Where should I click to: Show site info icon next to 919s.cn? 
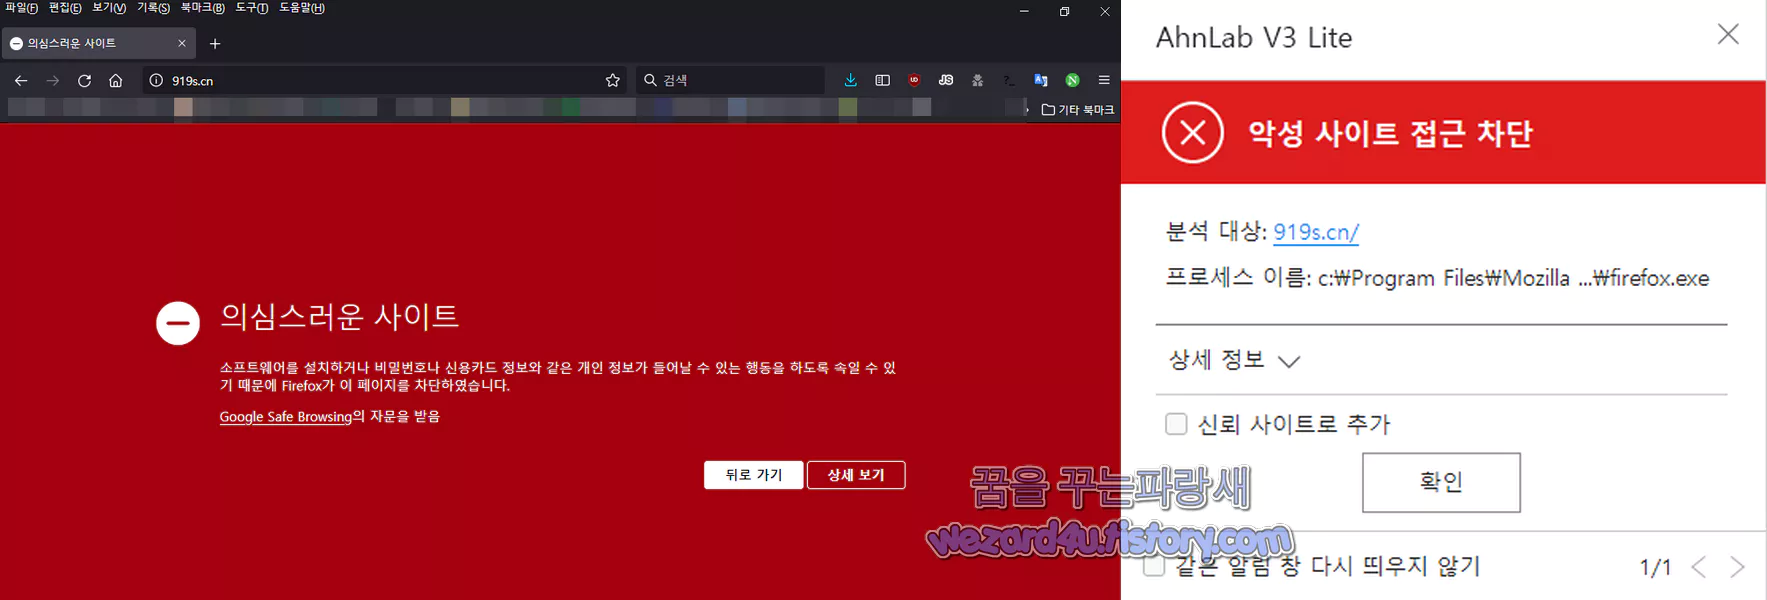click(x=156, y=80)
